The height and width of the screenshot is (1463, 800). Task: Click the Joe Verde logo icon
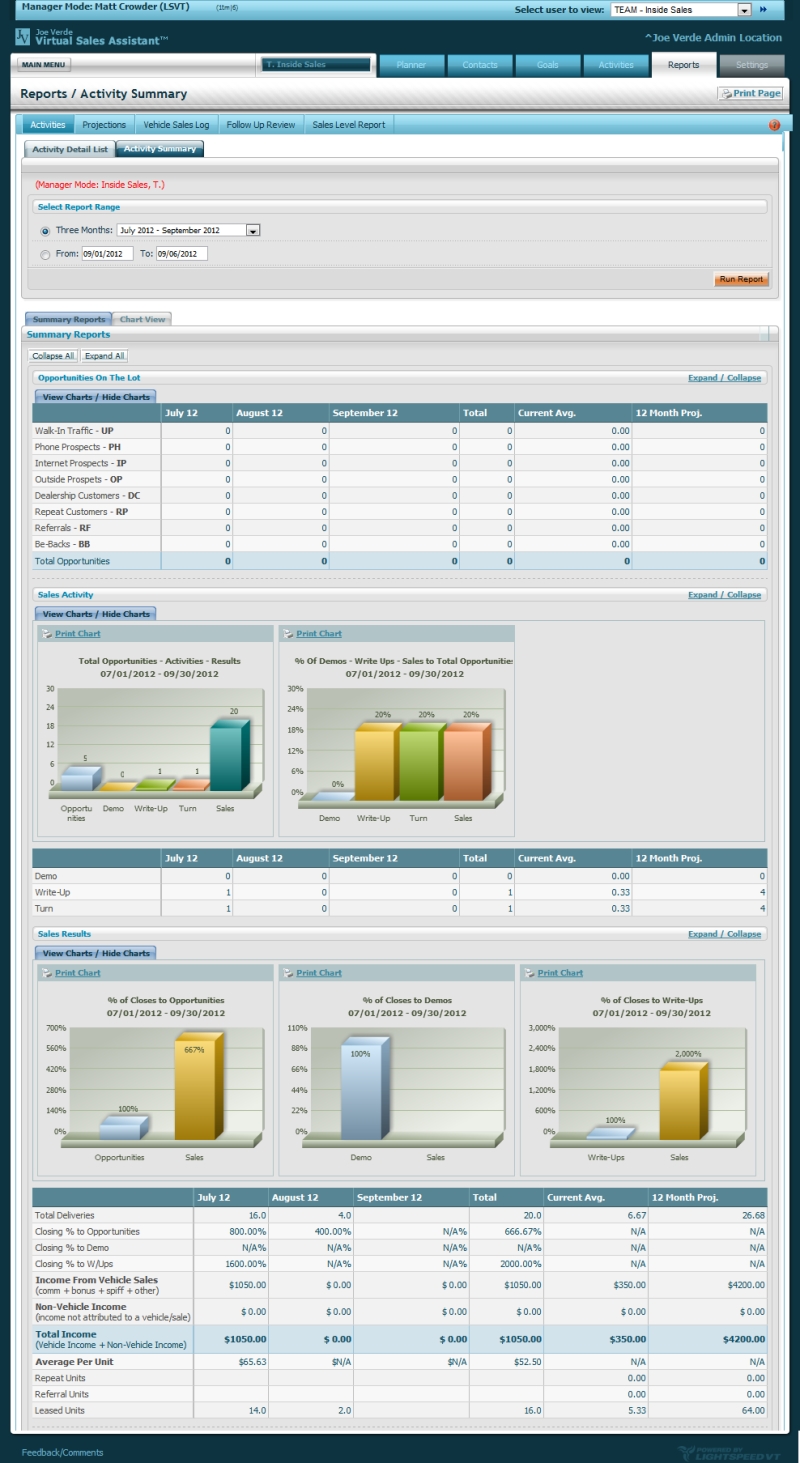[22, 37]
